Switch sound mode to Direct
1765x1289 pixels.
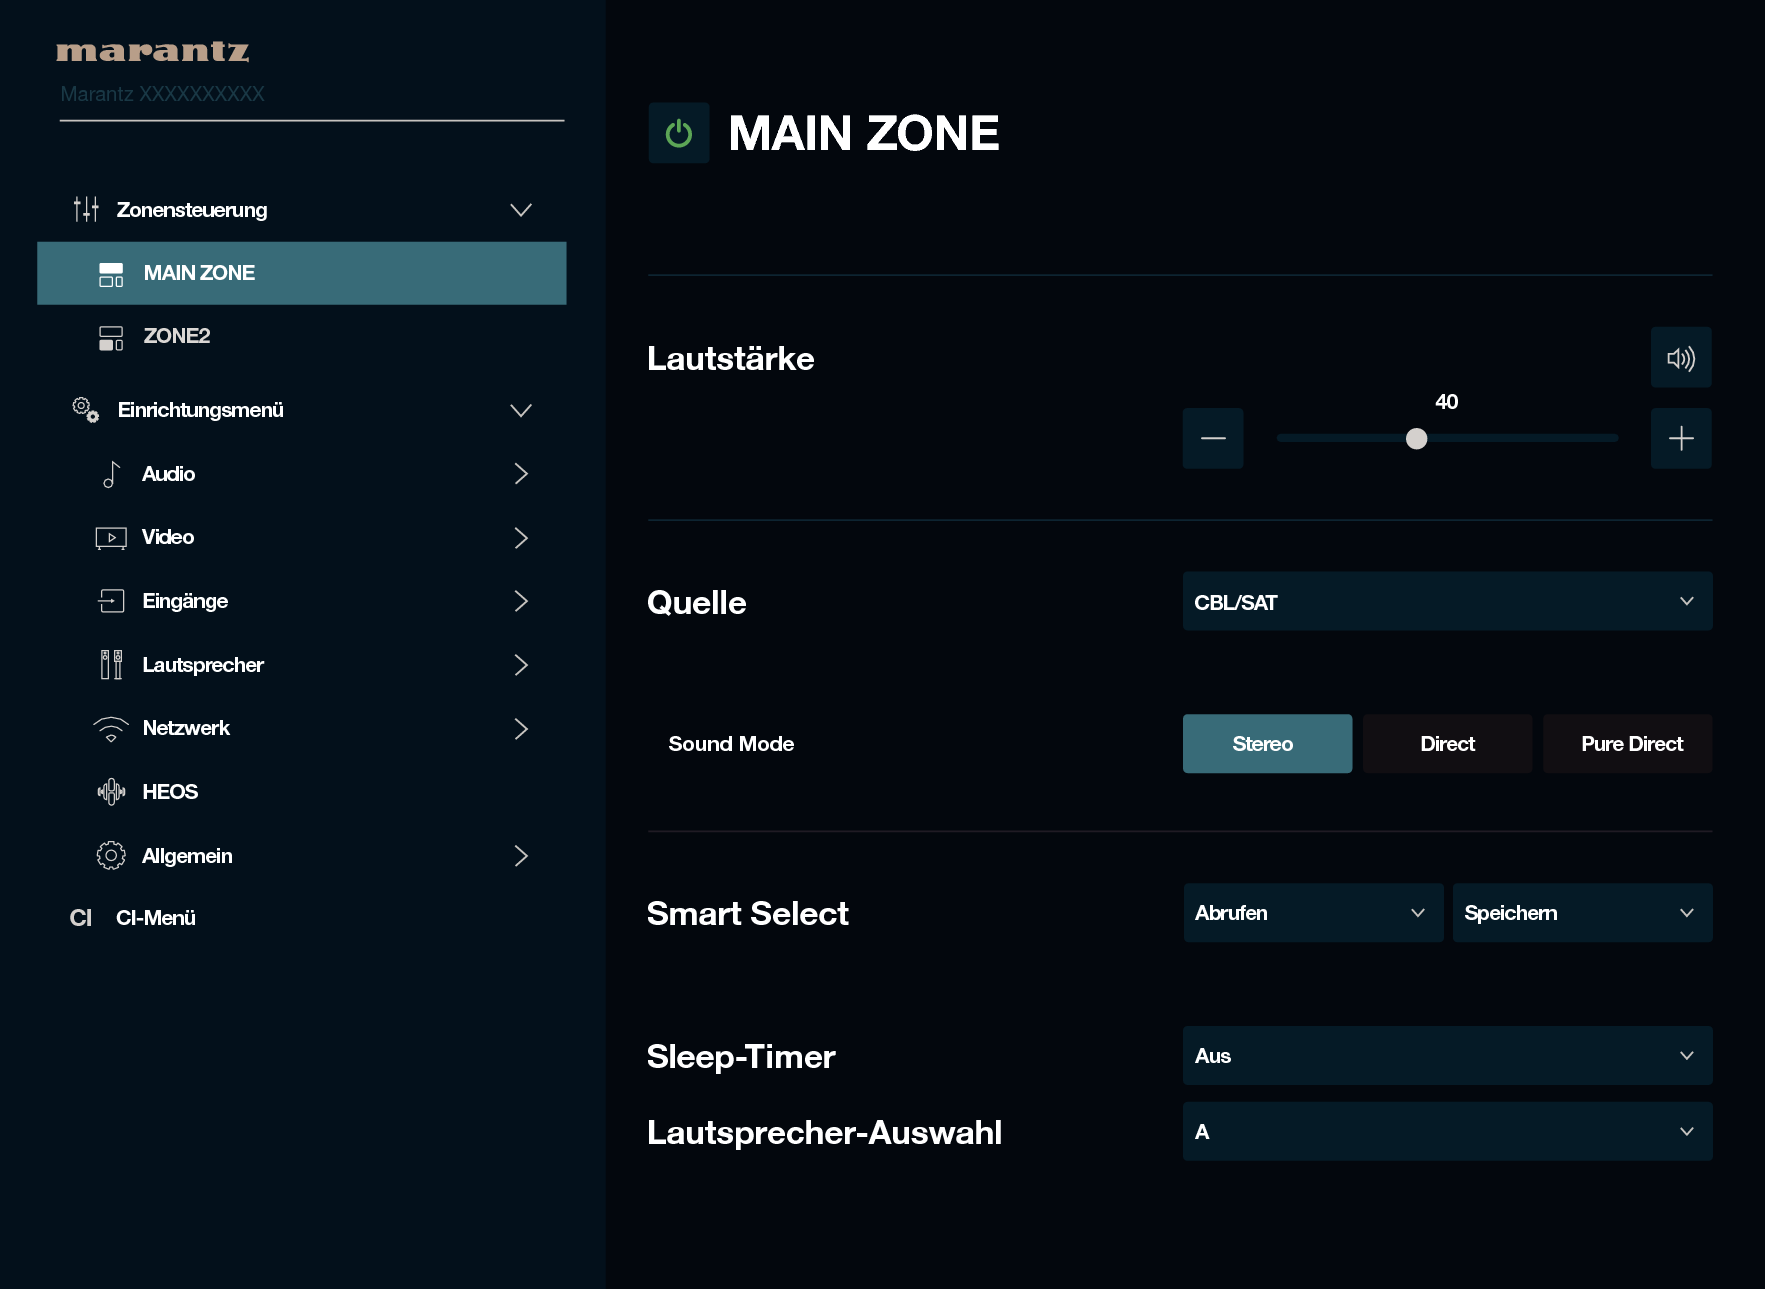1446,744
